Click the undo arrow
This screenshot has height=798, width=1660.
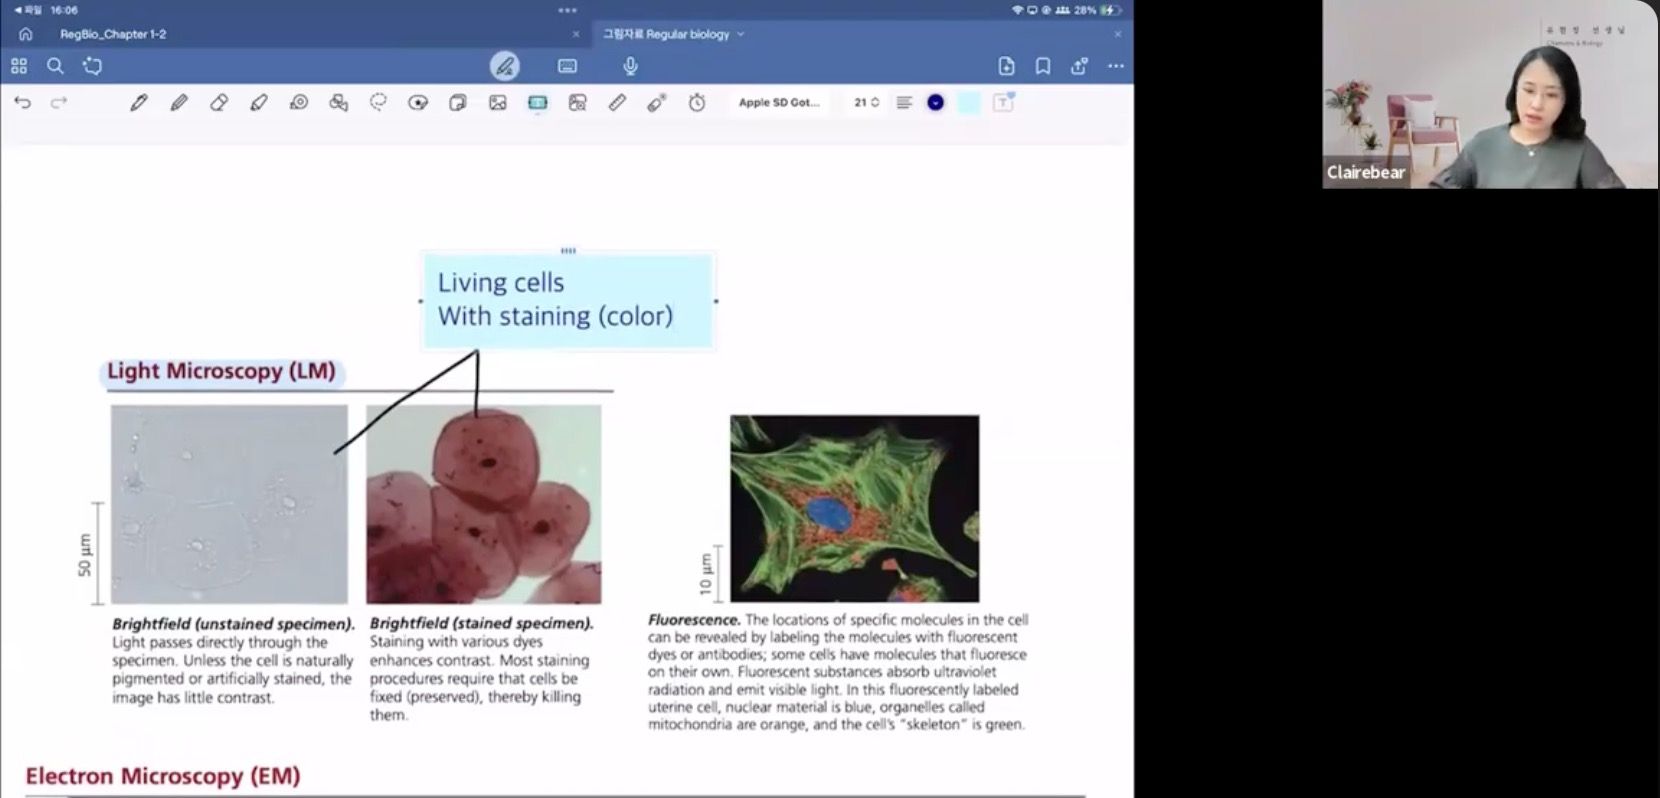(22, 102)
